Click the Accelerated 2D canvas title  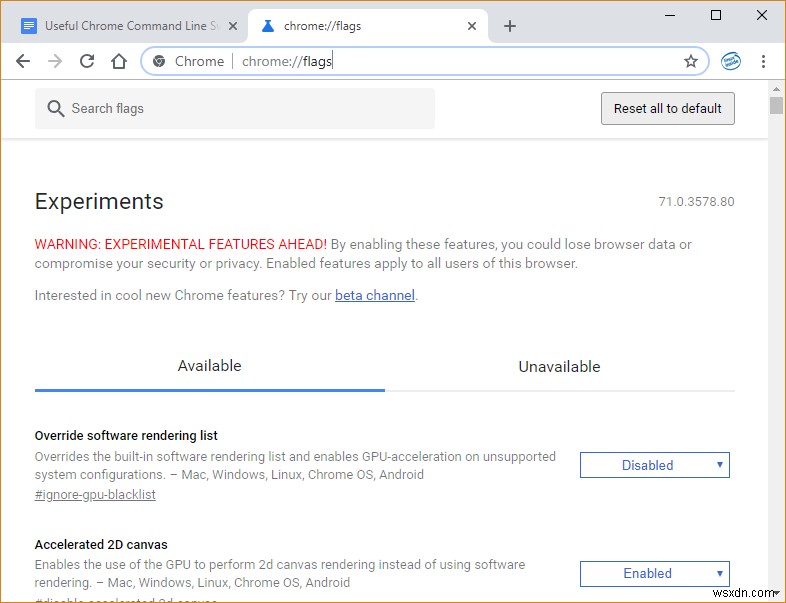point(101,544)
